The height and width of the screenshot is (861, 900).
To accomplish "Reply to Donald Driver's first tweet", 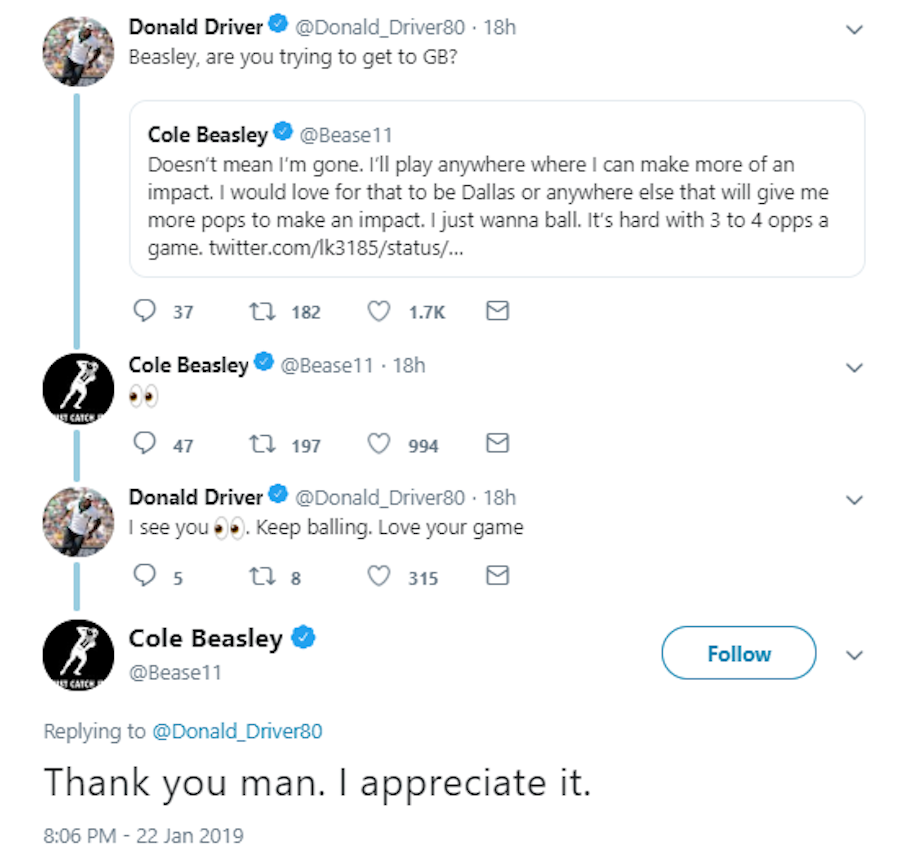I will [x=146, y=312].
